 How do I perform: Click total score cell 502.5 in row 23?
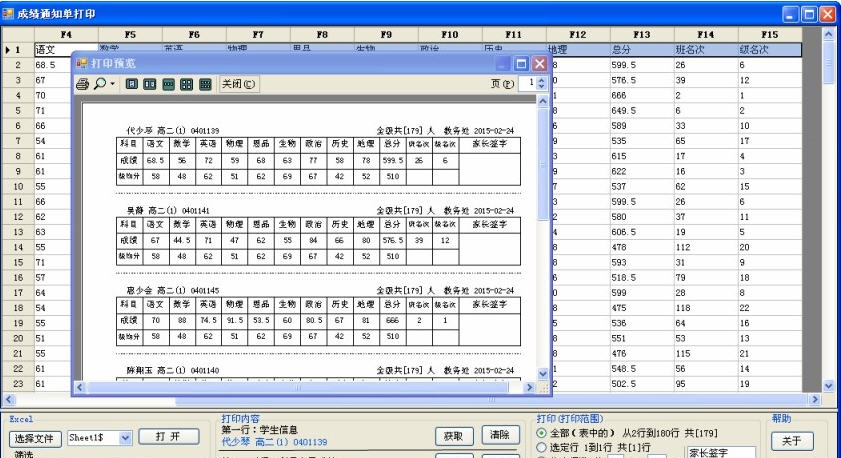tap(641, 384)
